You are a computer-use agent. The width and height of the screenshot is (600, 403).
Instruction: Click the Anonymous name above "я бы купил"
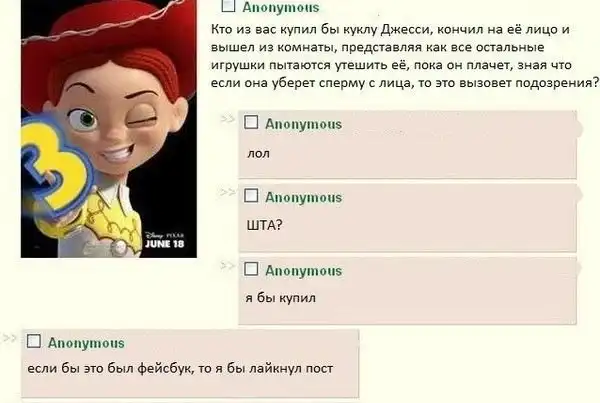pyautogui.click(x=303, y=271)
